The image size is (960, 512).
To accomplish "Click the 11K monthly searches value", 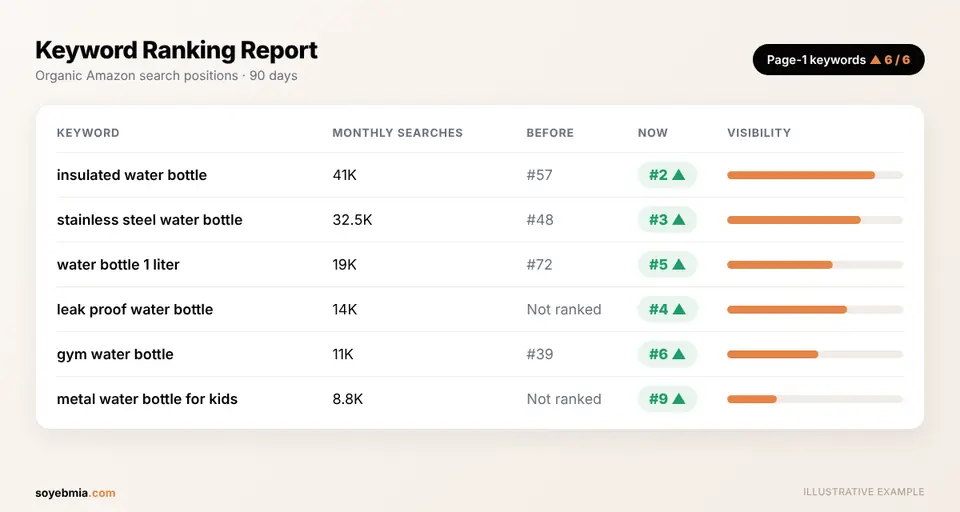I will [x=342, y=354].
